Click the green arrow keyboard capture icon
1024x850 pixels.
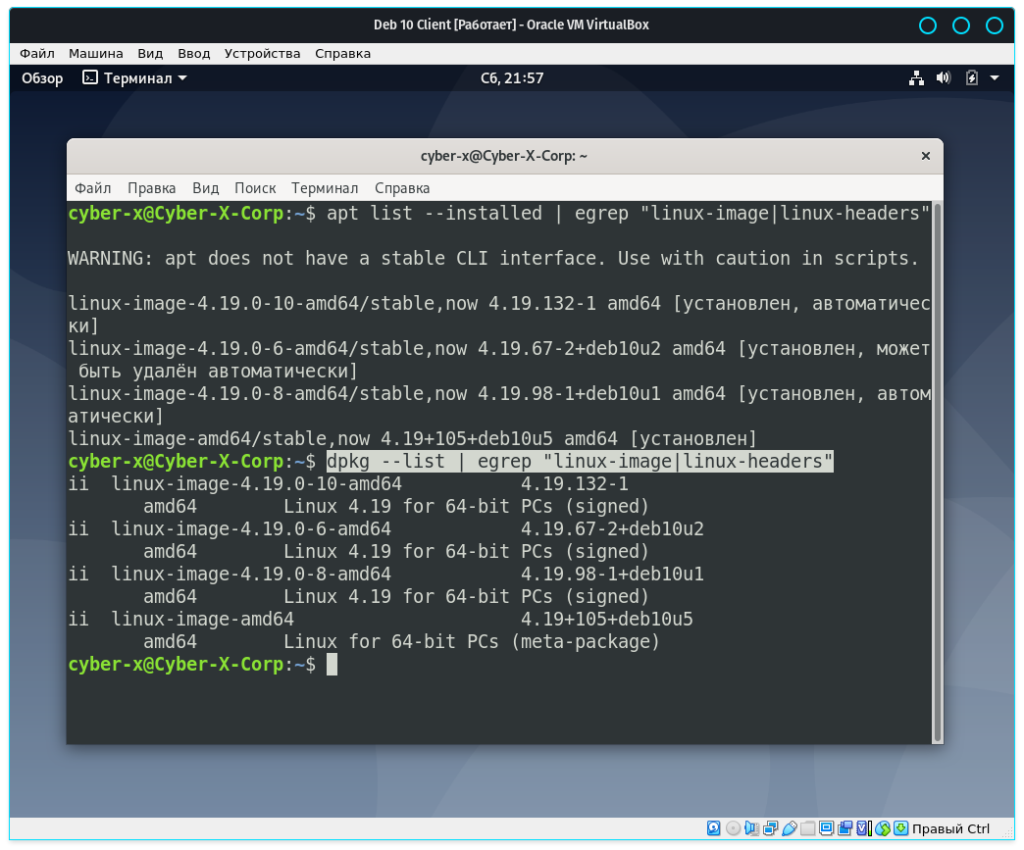901,828
